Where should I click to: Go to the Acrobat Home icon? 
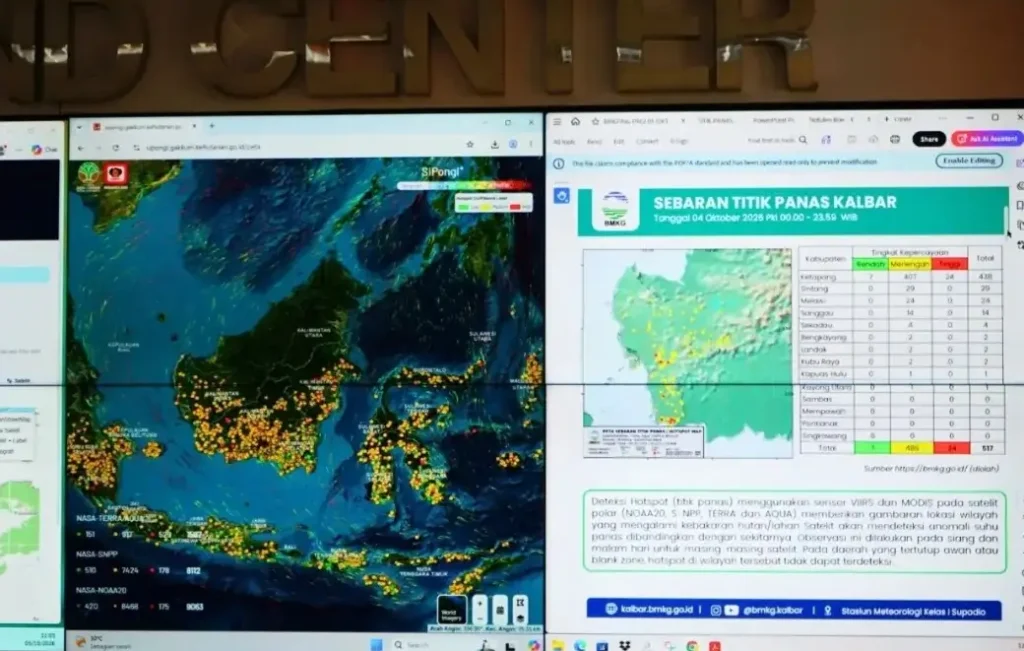pos(575,121)
